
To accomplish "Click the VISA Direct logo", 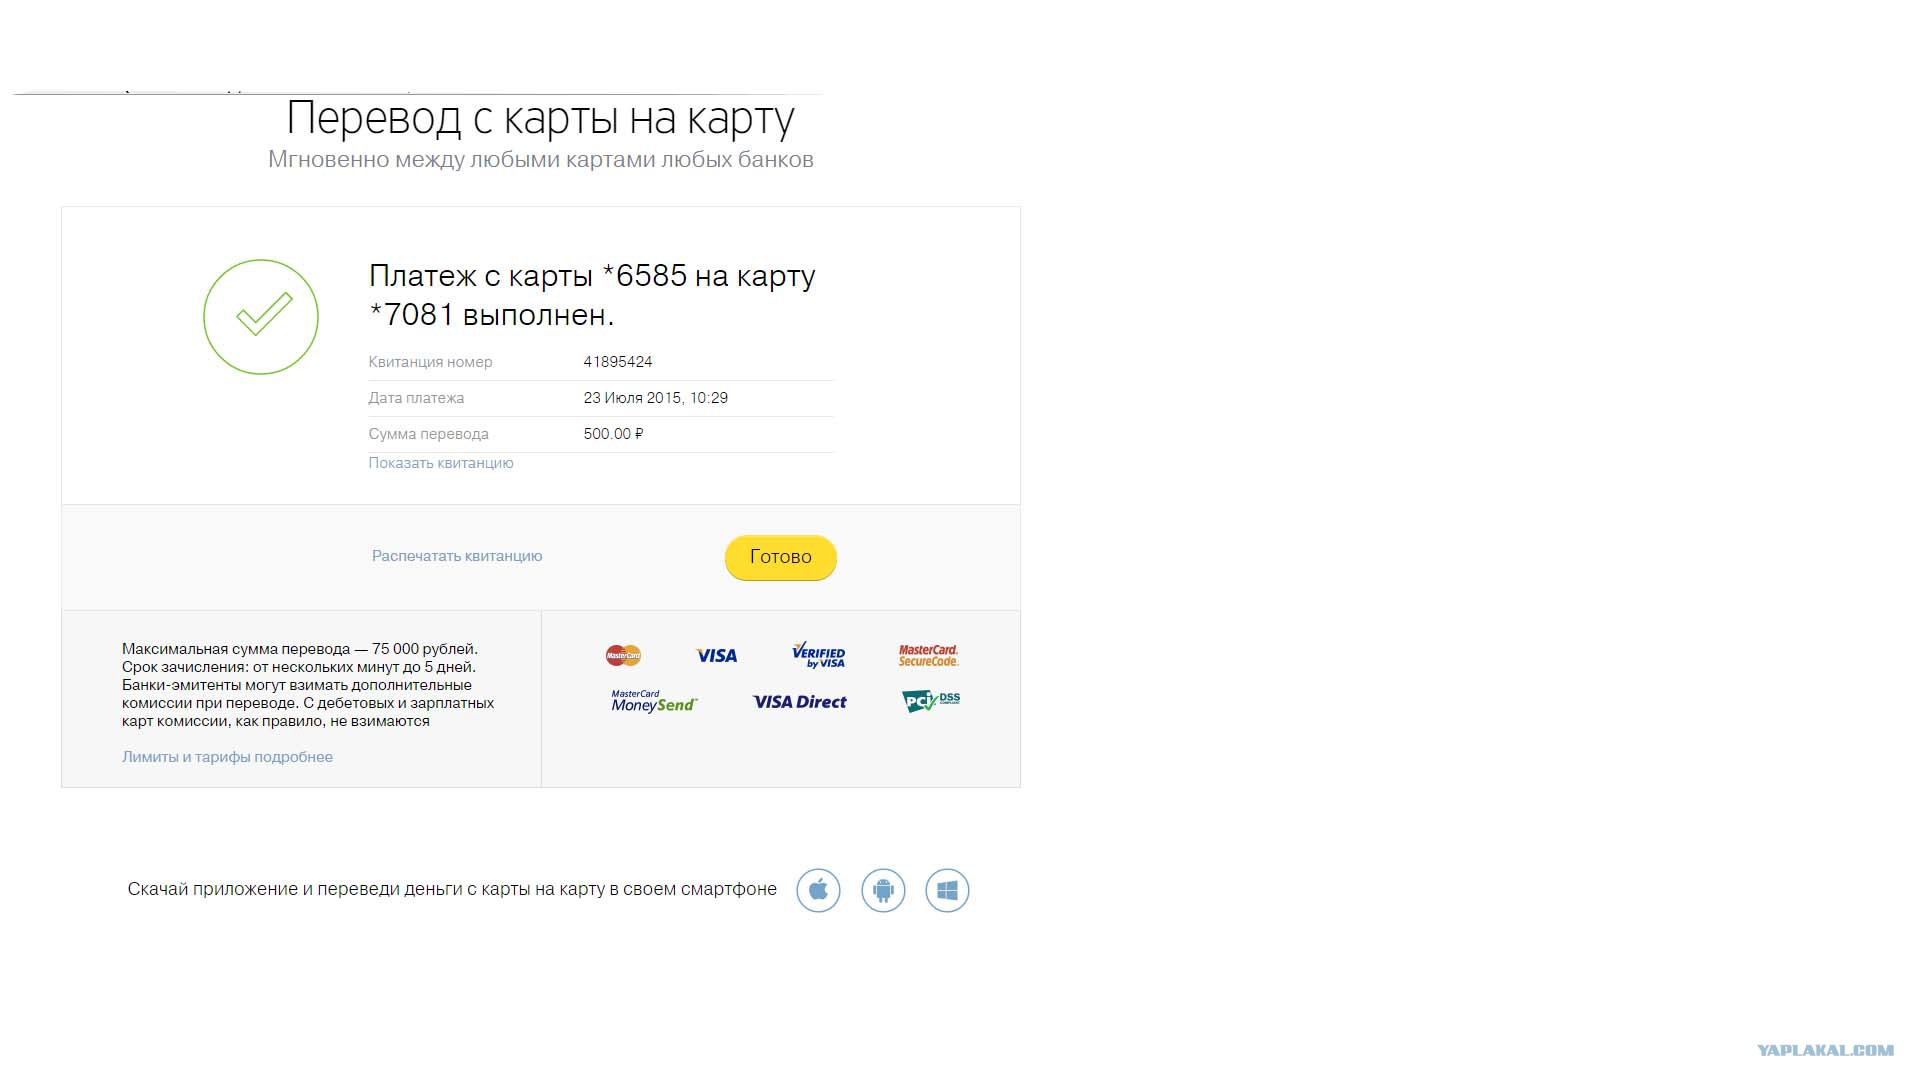I will (800, 702).
